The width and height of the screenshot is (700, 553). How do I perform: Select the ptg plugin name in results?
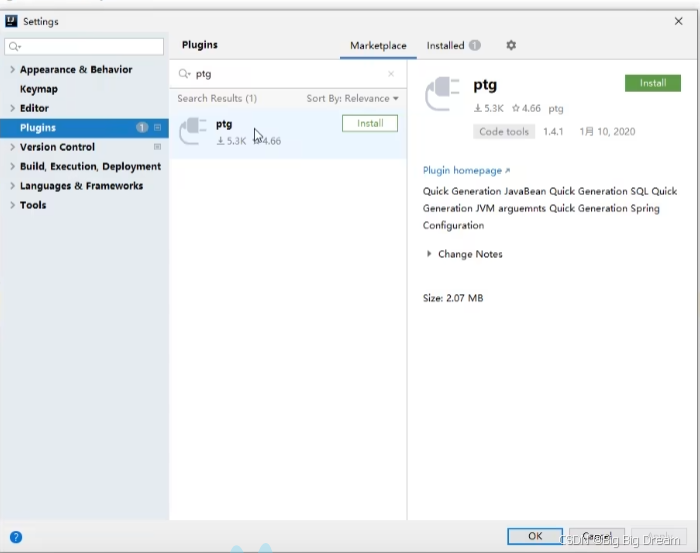click(224, 124)
